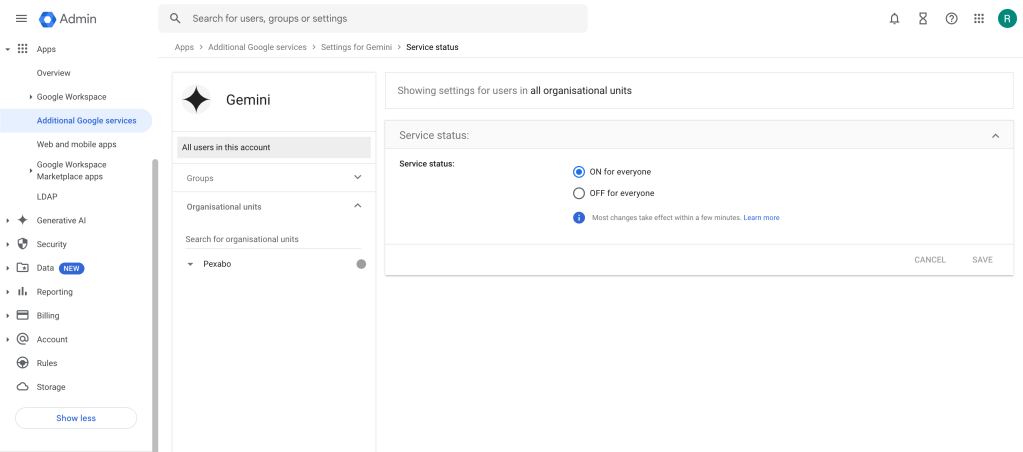Screen dimensions: 1023x452
Task: Click the SAVE button
Action: coord(983,260)
